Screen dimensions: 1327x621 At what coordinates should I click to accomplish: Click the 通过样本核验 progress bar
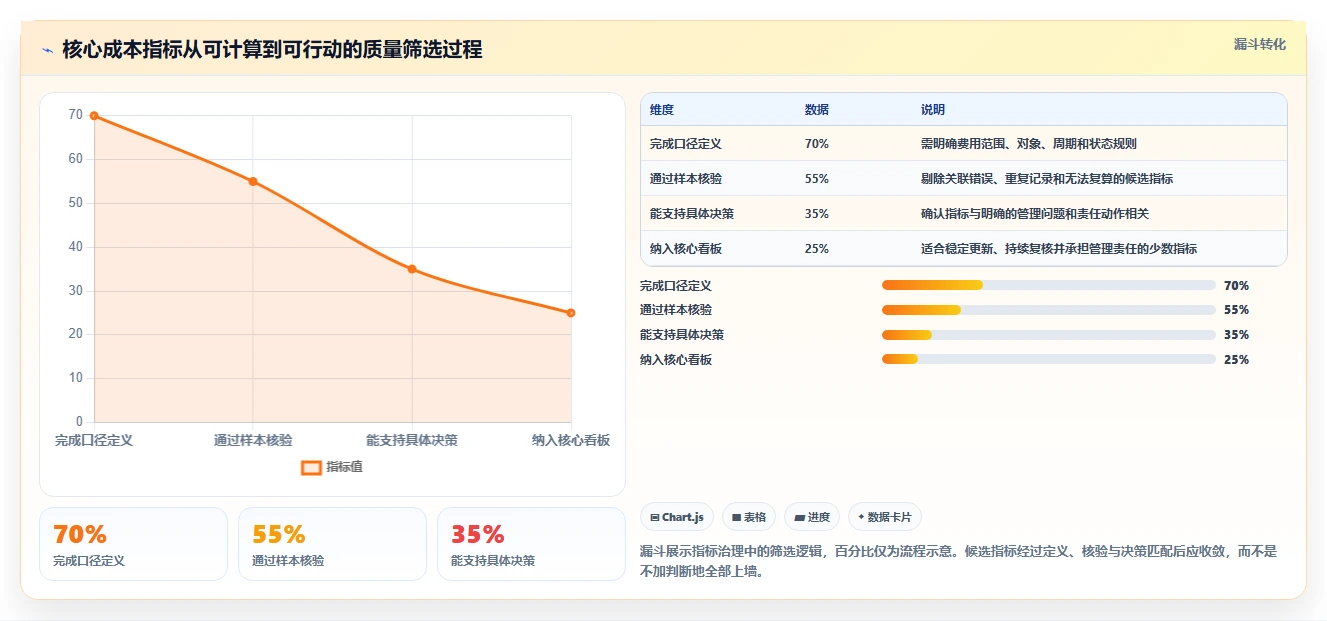pyautogui.click(x=1048, y=310)
